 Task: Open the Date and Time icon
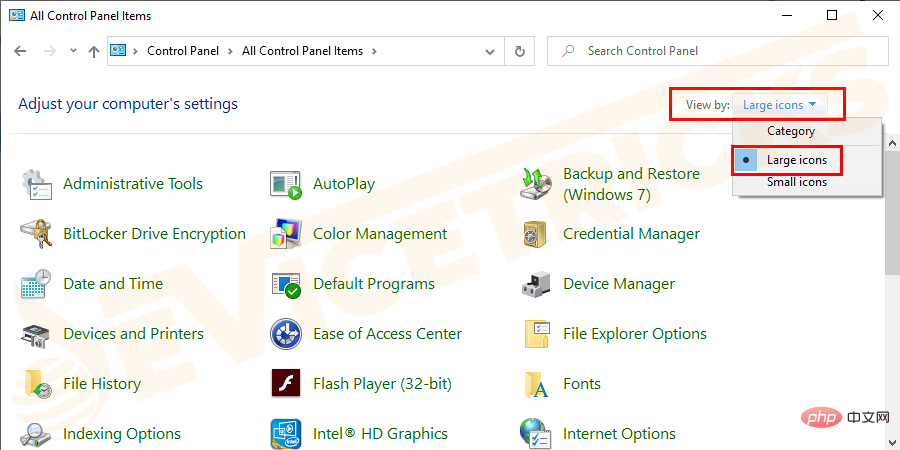tap(37, 284)
